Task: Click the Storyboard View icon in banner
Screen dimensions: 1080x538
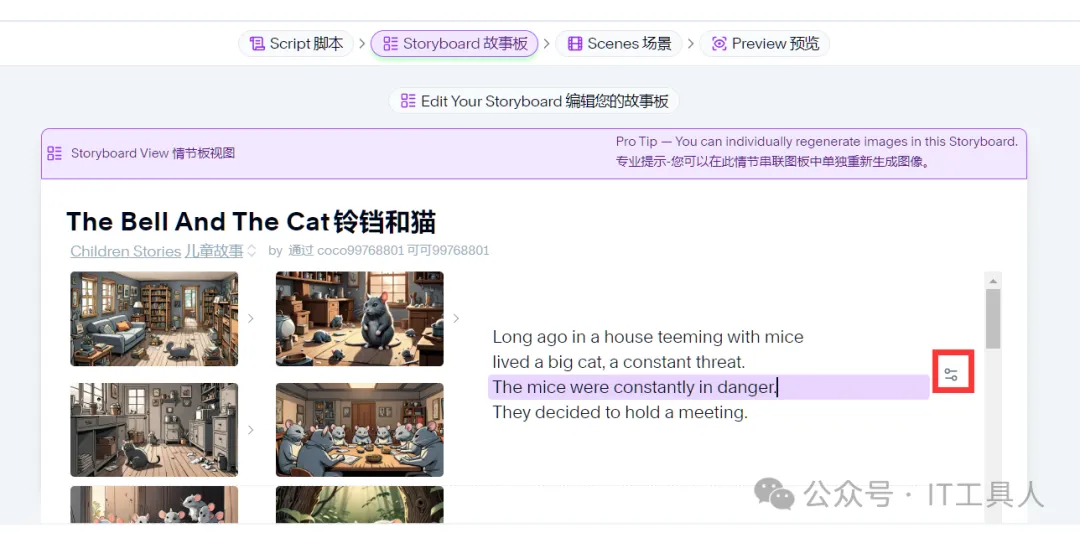Action: [54, 153]
